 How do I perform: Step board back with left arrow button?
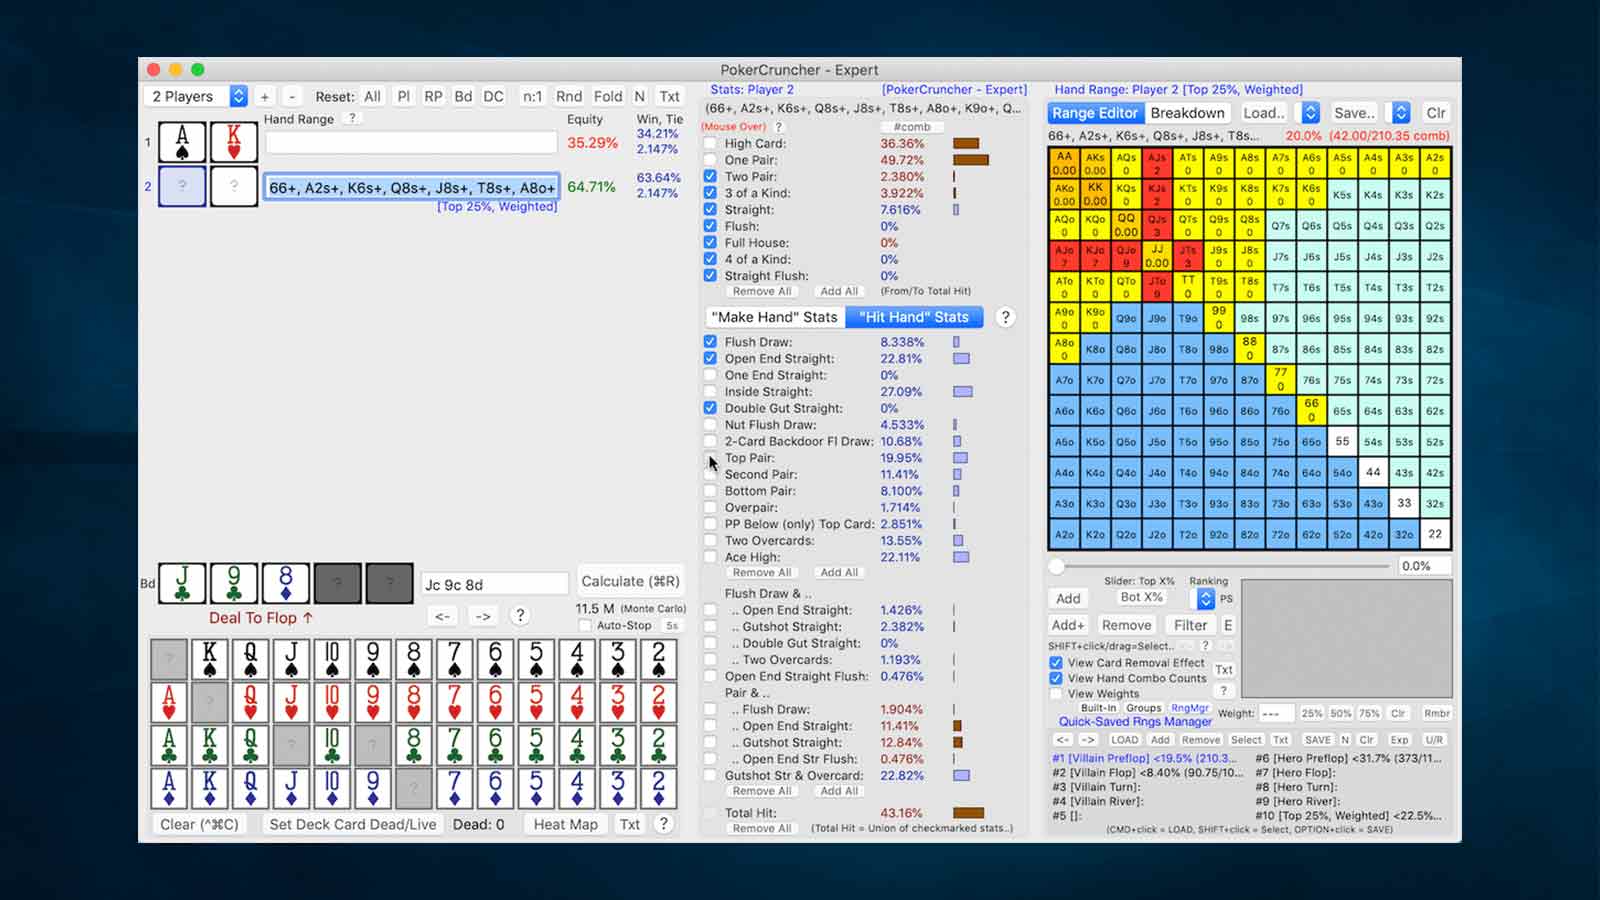442,616
